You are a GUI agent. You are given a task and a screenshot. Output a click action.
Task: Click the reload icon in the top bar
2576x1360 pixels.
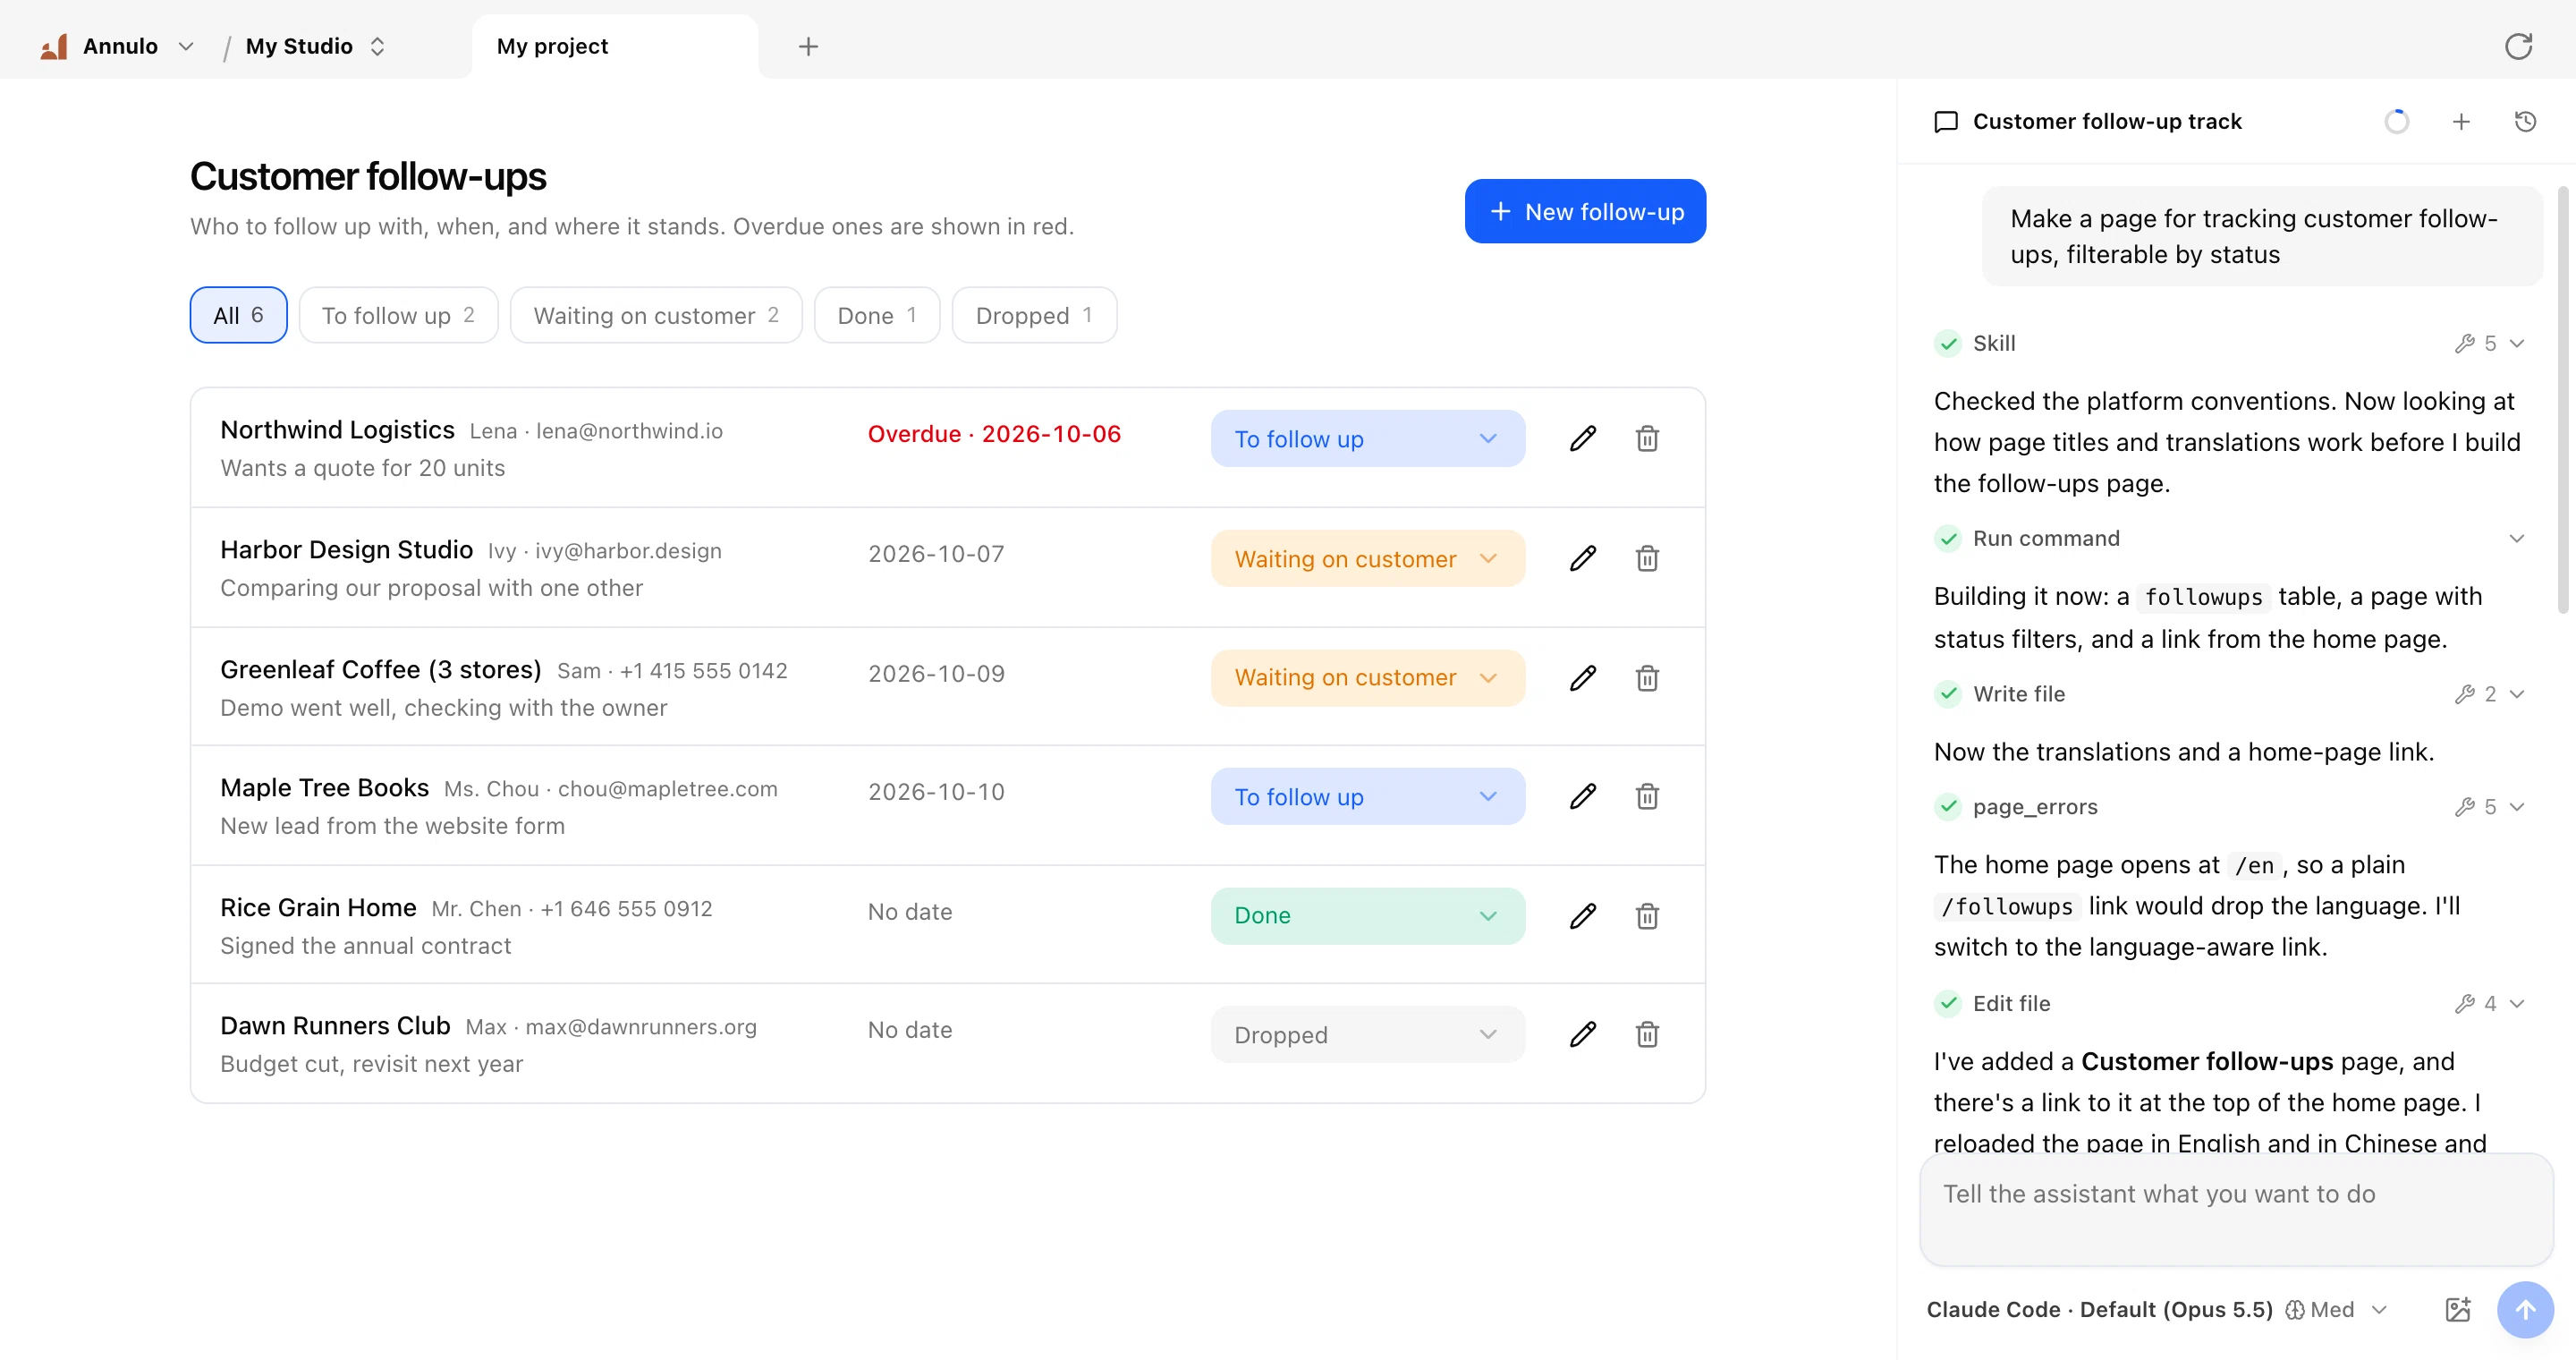(2518, 46)
